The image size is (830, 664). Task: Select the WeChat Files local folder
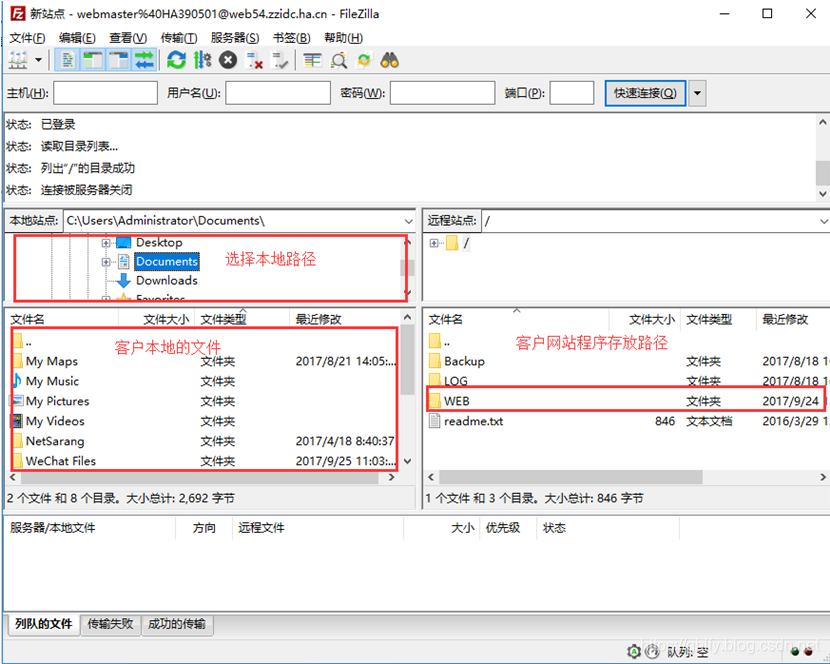(61, 461)
